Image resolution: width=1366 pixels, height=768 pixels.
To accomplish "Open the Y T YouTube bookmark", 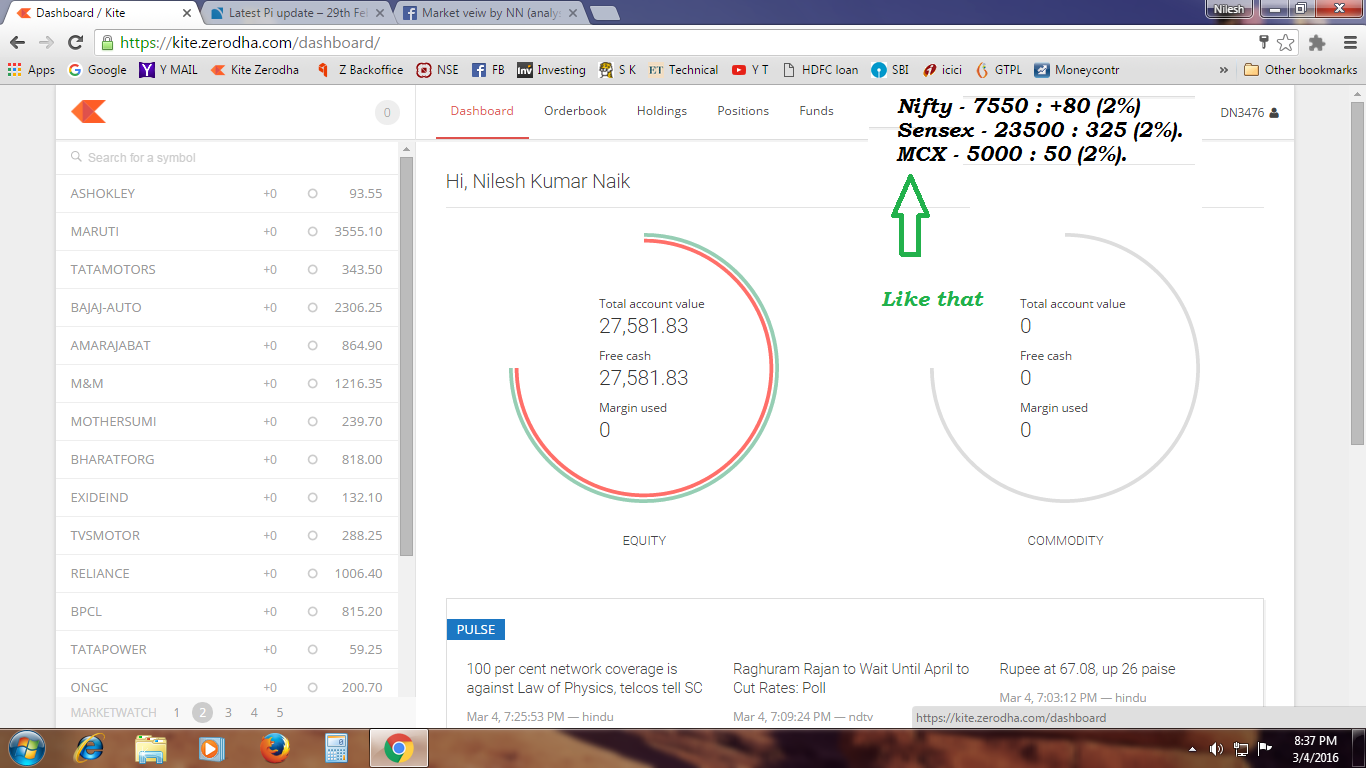I will (750, 70).
